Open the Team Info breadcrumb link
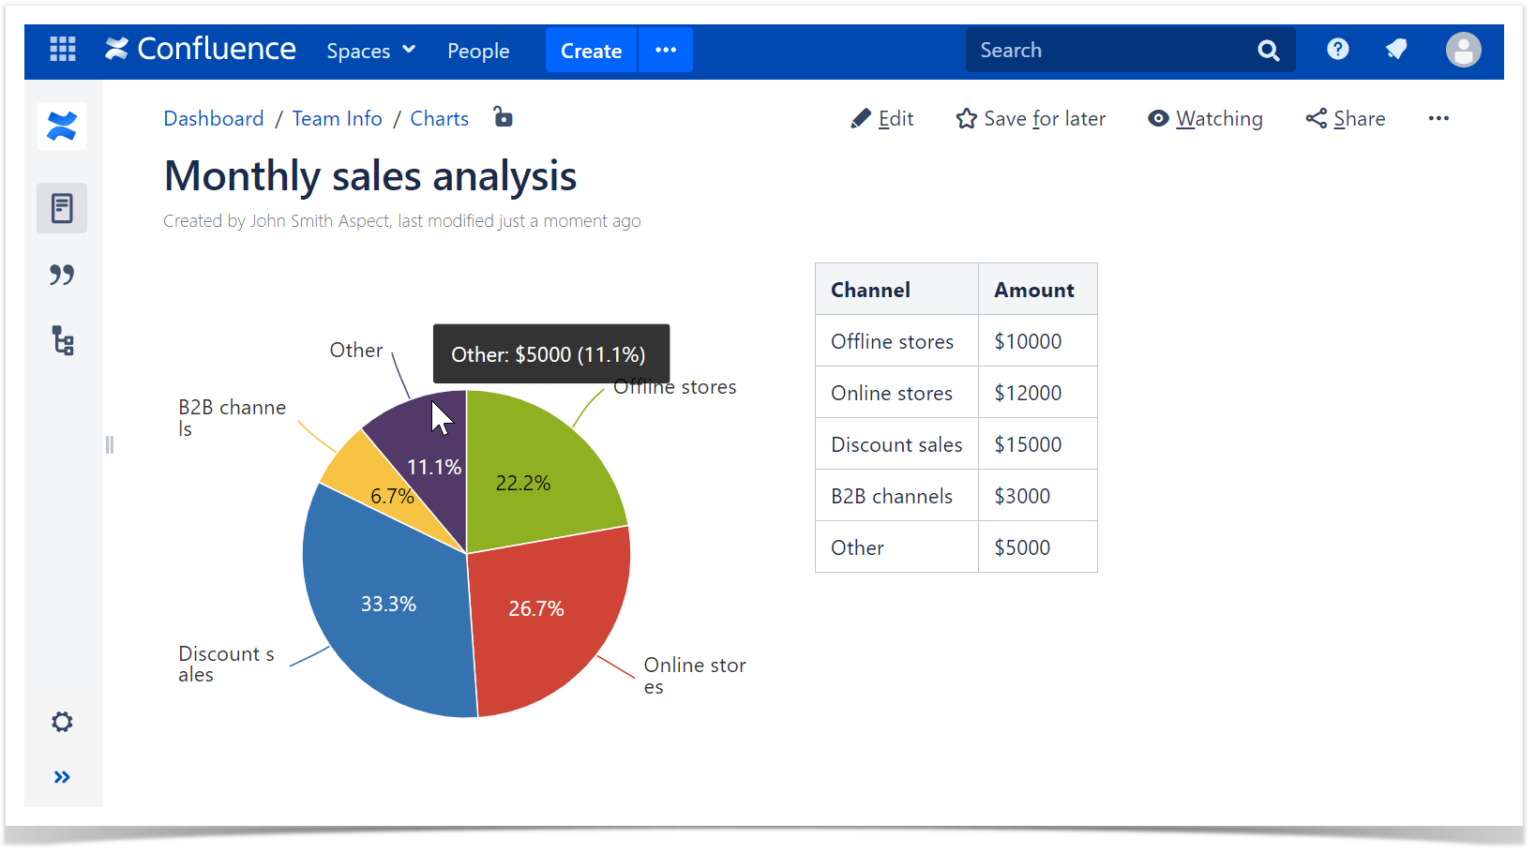The width and height of the screenshot is (1536, 853). (336, 118)
